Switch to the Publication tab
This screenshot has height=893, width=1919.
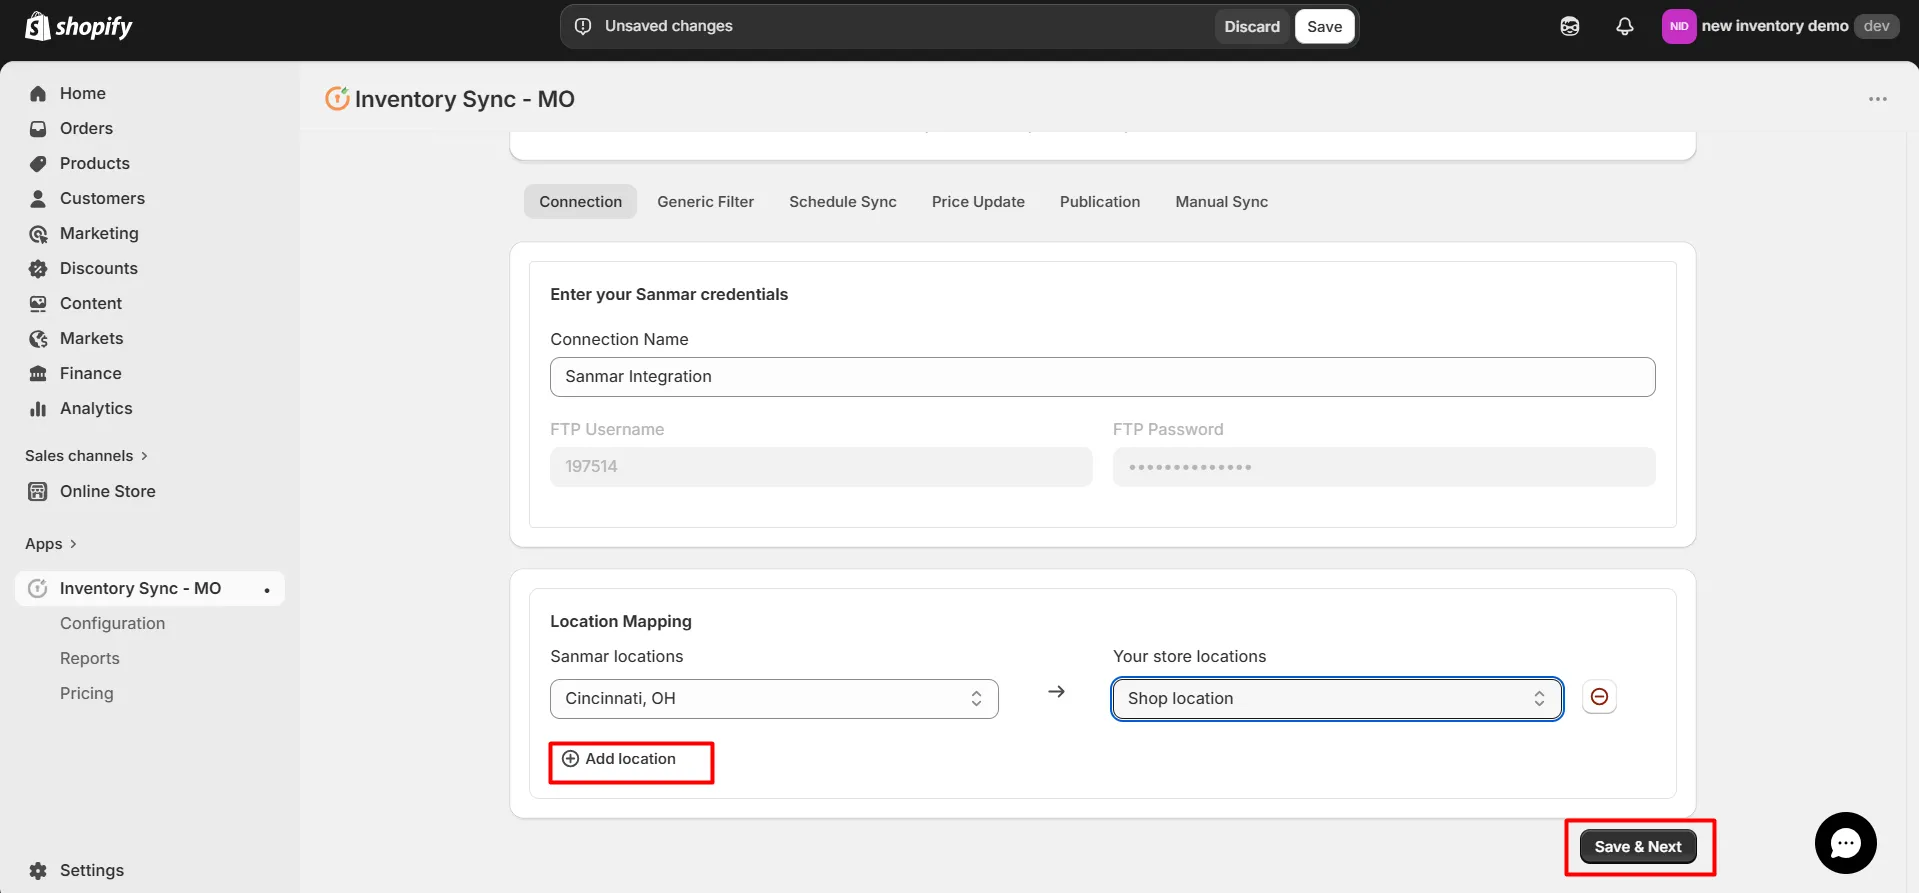[1100, 202]
